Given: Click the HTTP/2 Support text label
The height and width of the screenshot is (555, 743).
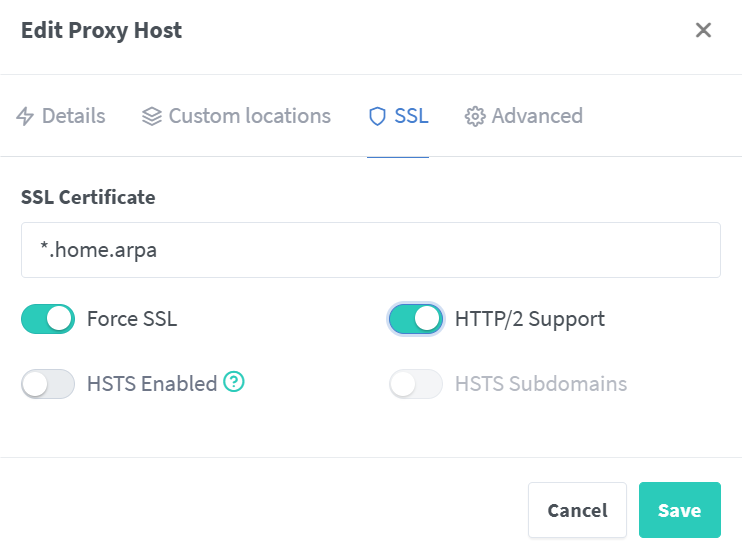Looking at the screenshot, I should click(x=530, y=319).
